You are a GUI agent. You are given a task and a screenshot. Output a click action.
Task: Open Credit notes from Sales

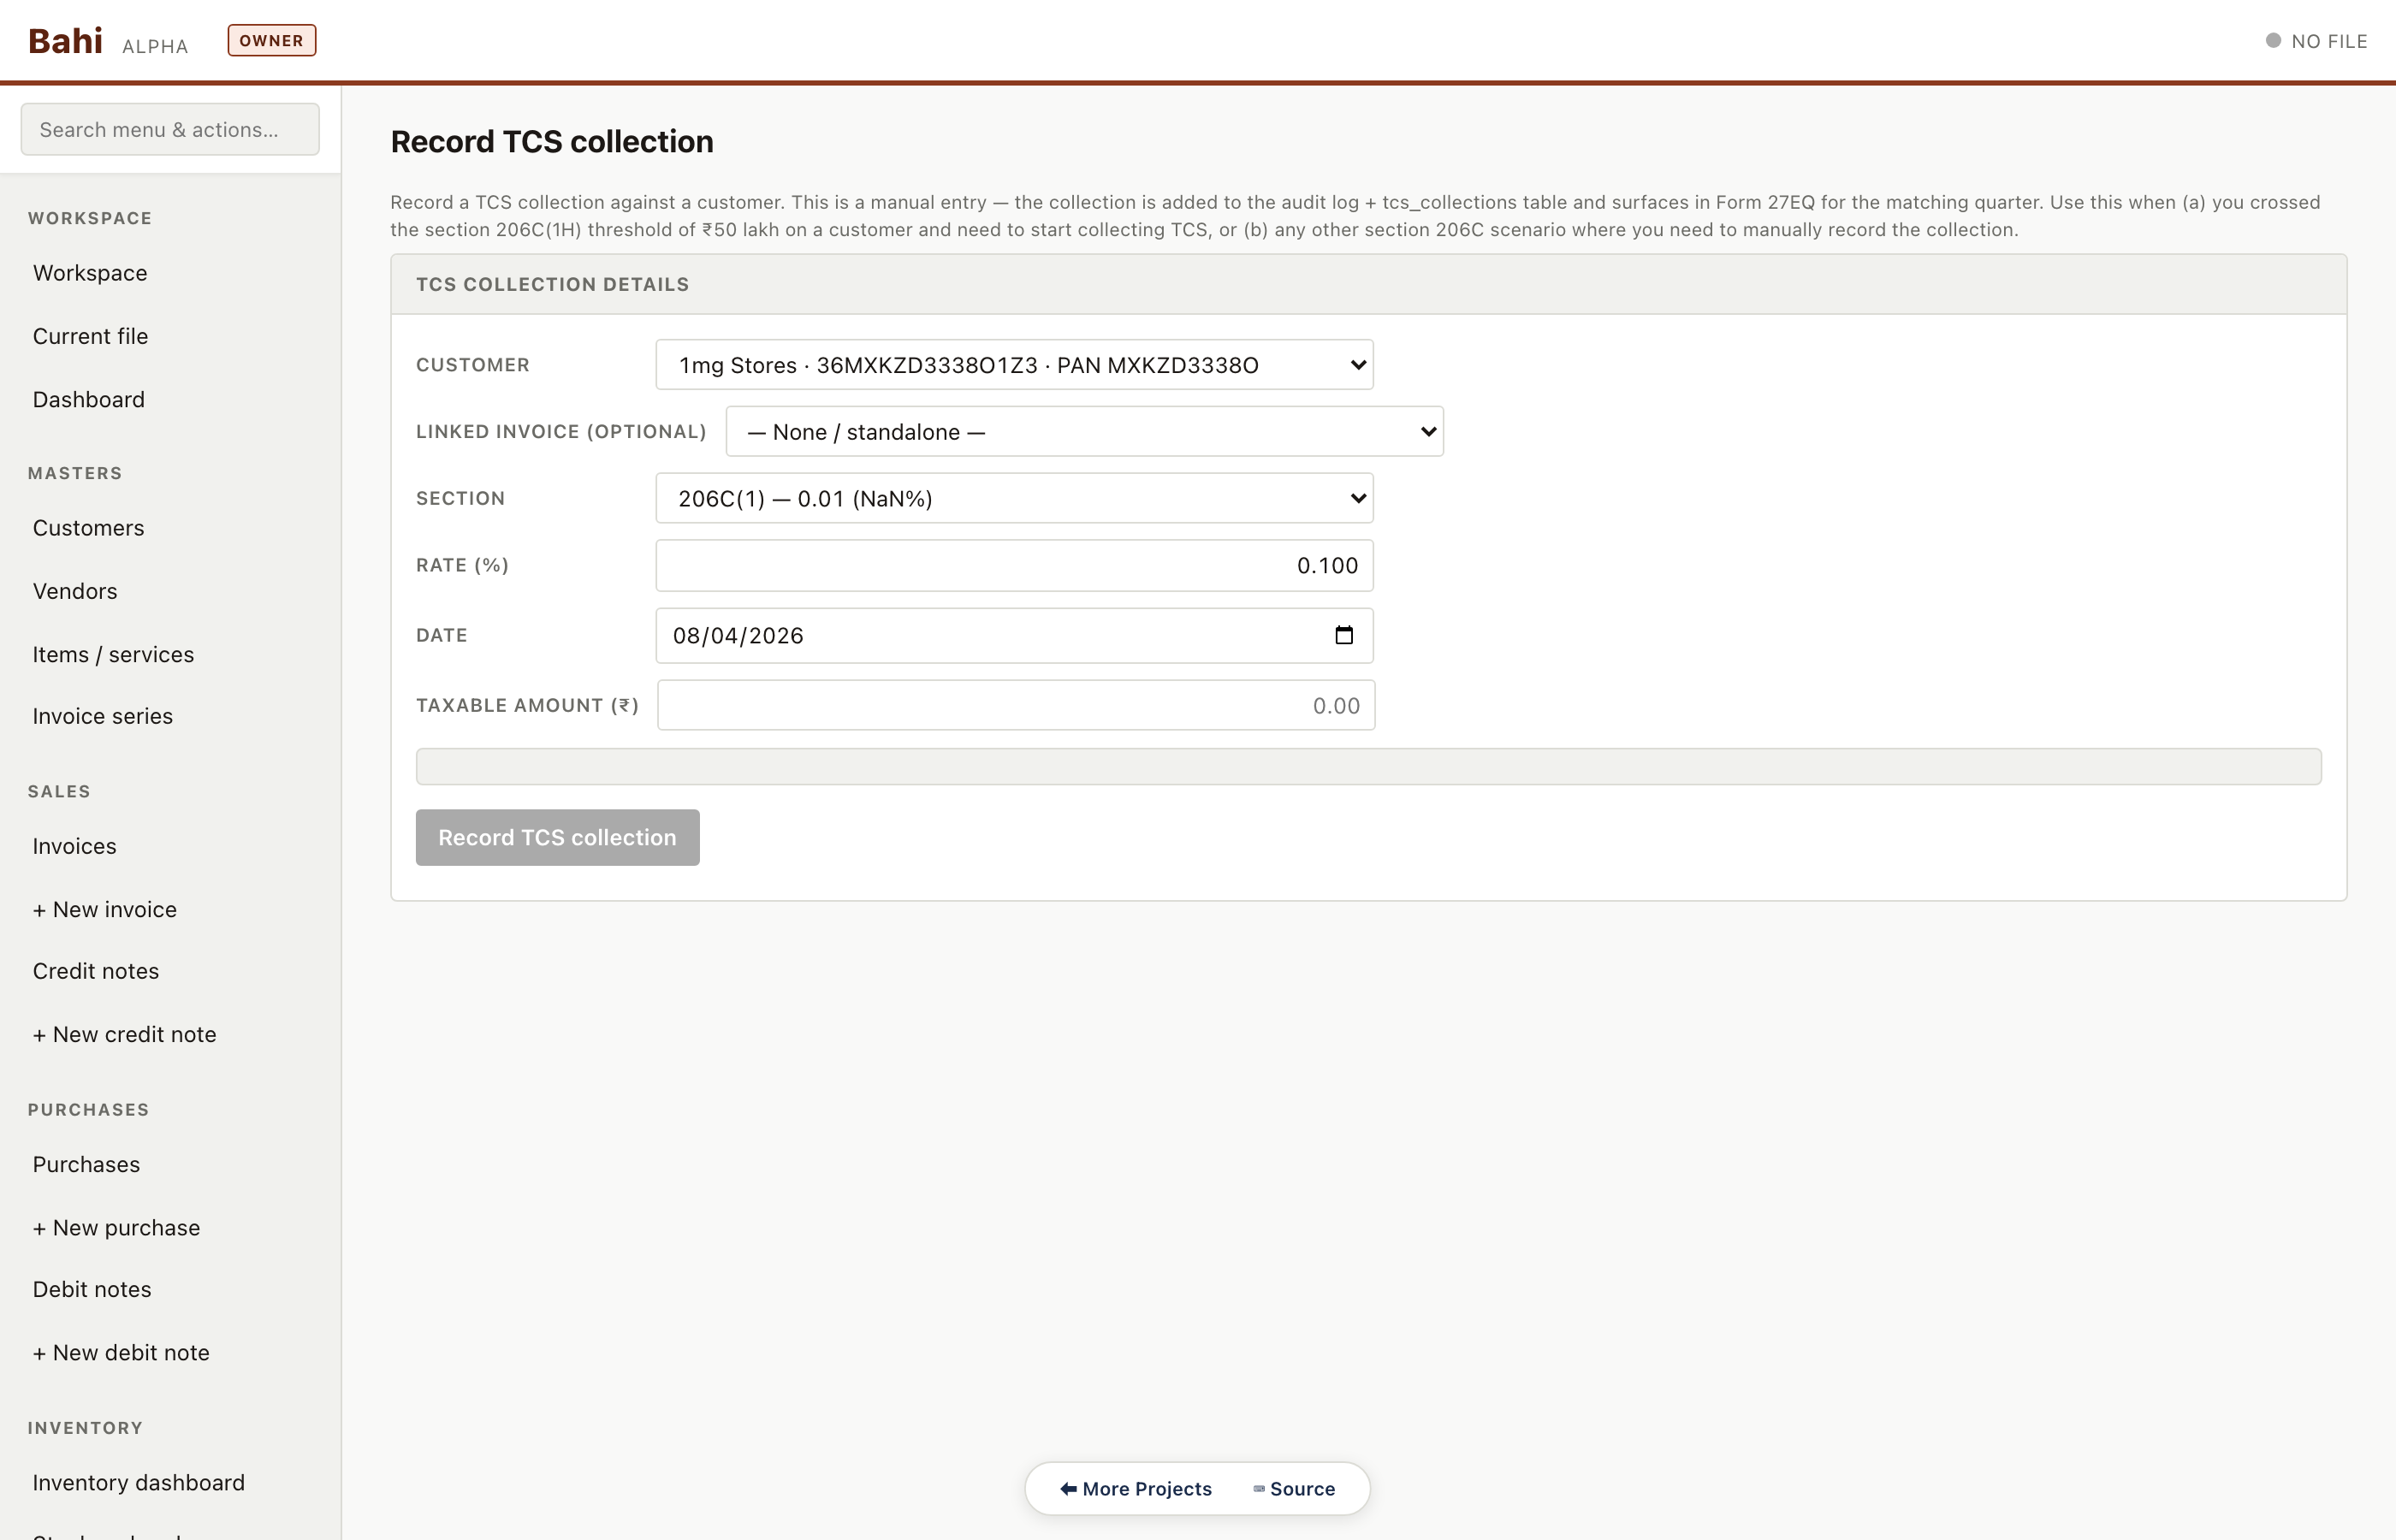click(95, 971)
